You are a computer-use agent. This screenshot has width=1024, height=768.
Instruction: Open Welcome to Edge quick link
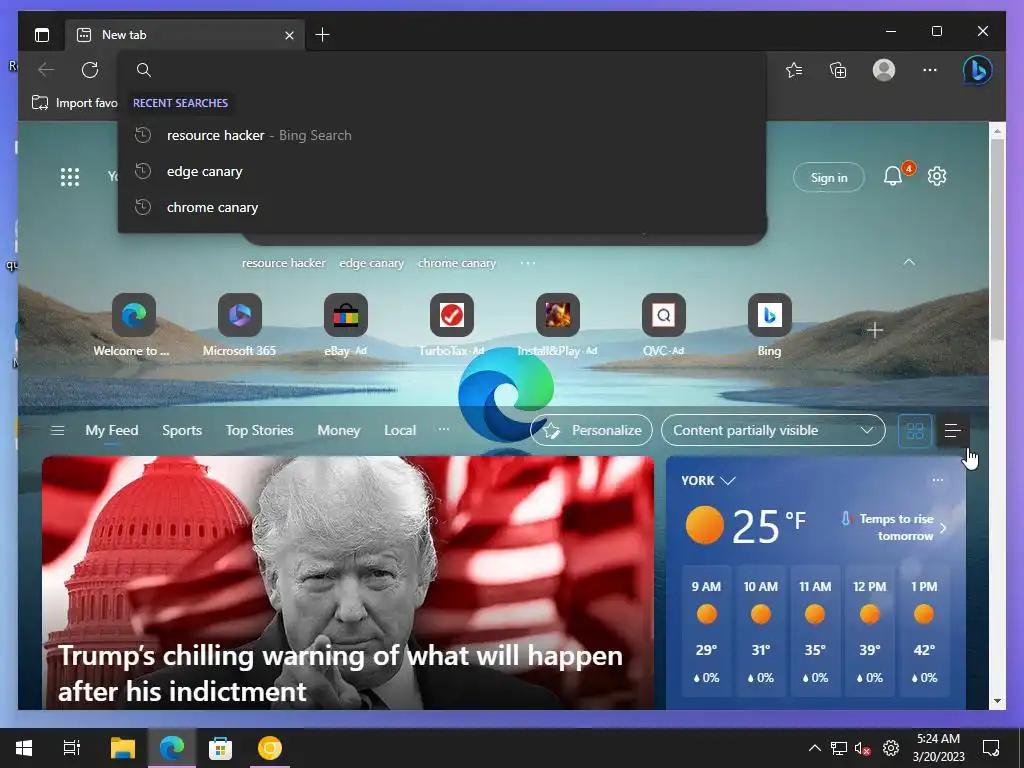pyautogui.click(x=133, y=325)
